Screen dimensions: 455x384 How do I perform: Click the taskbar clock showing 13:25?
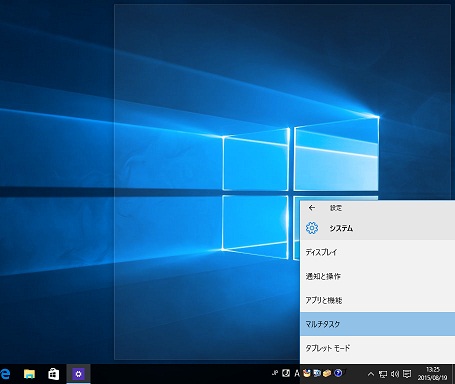click(432, 373)
